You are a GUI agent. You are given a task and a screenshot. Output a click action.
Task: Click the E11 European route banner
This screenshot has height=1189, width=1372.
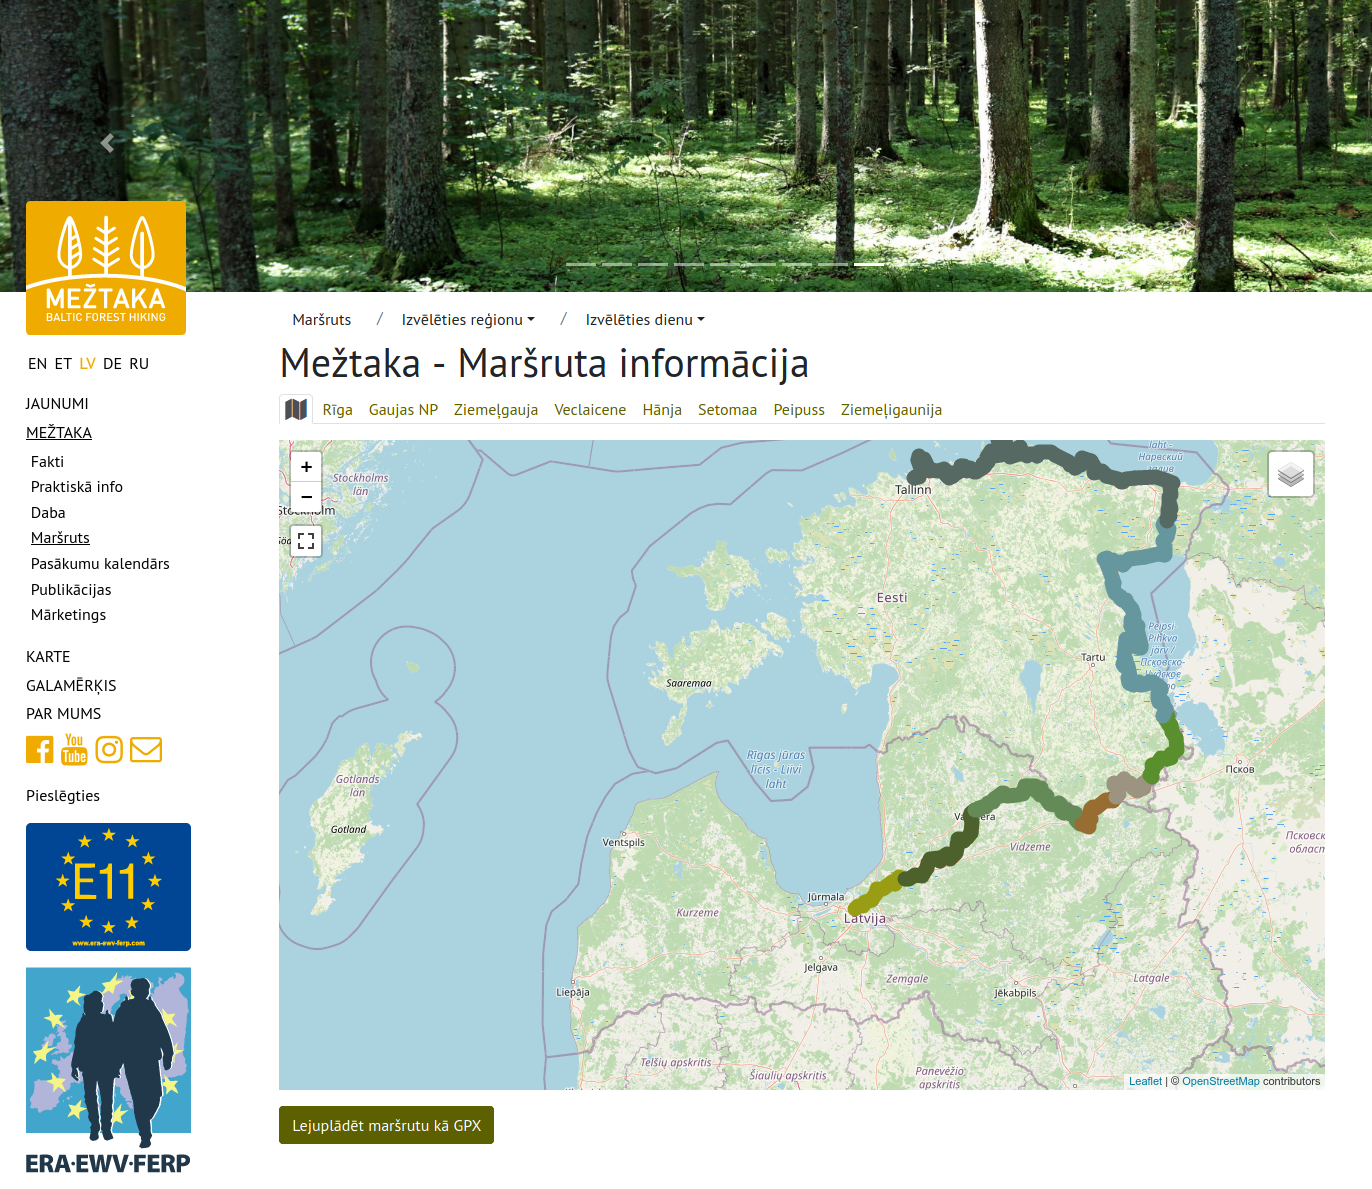108,886
